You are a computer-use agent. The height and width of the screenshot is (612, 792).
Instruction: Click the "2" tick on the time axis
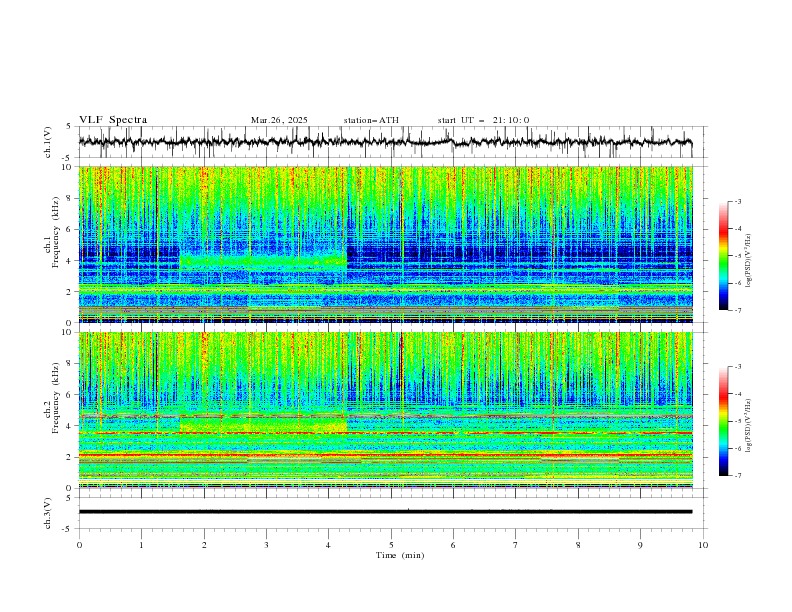[204, 545]
